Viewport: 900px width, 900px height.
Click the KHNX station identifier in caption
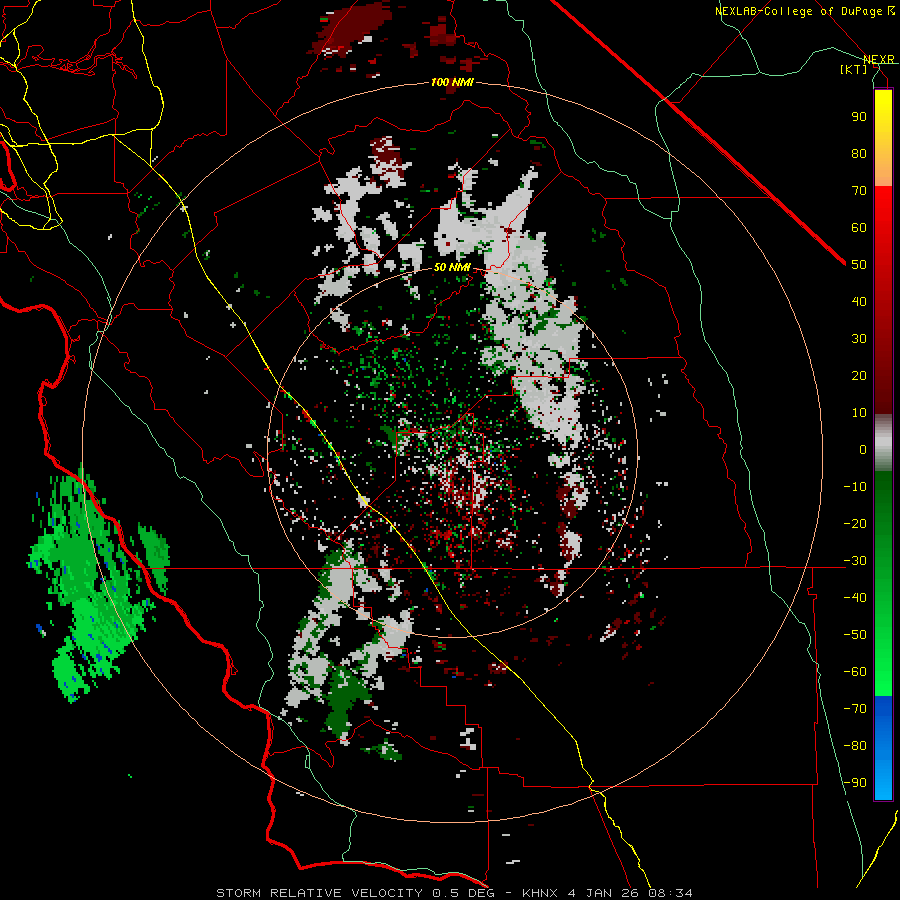point(541,893)
